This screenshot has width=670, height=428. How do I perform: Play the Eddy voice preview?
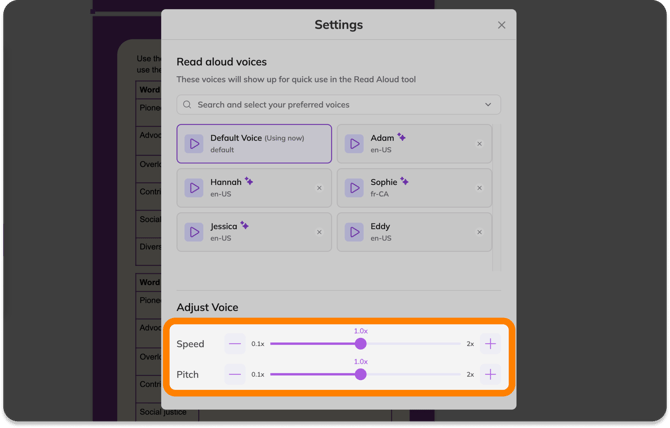(354, 232)
